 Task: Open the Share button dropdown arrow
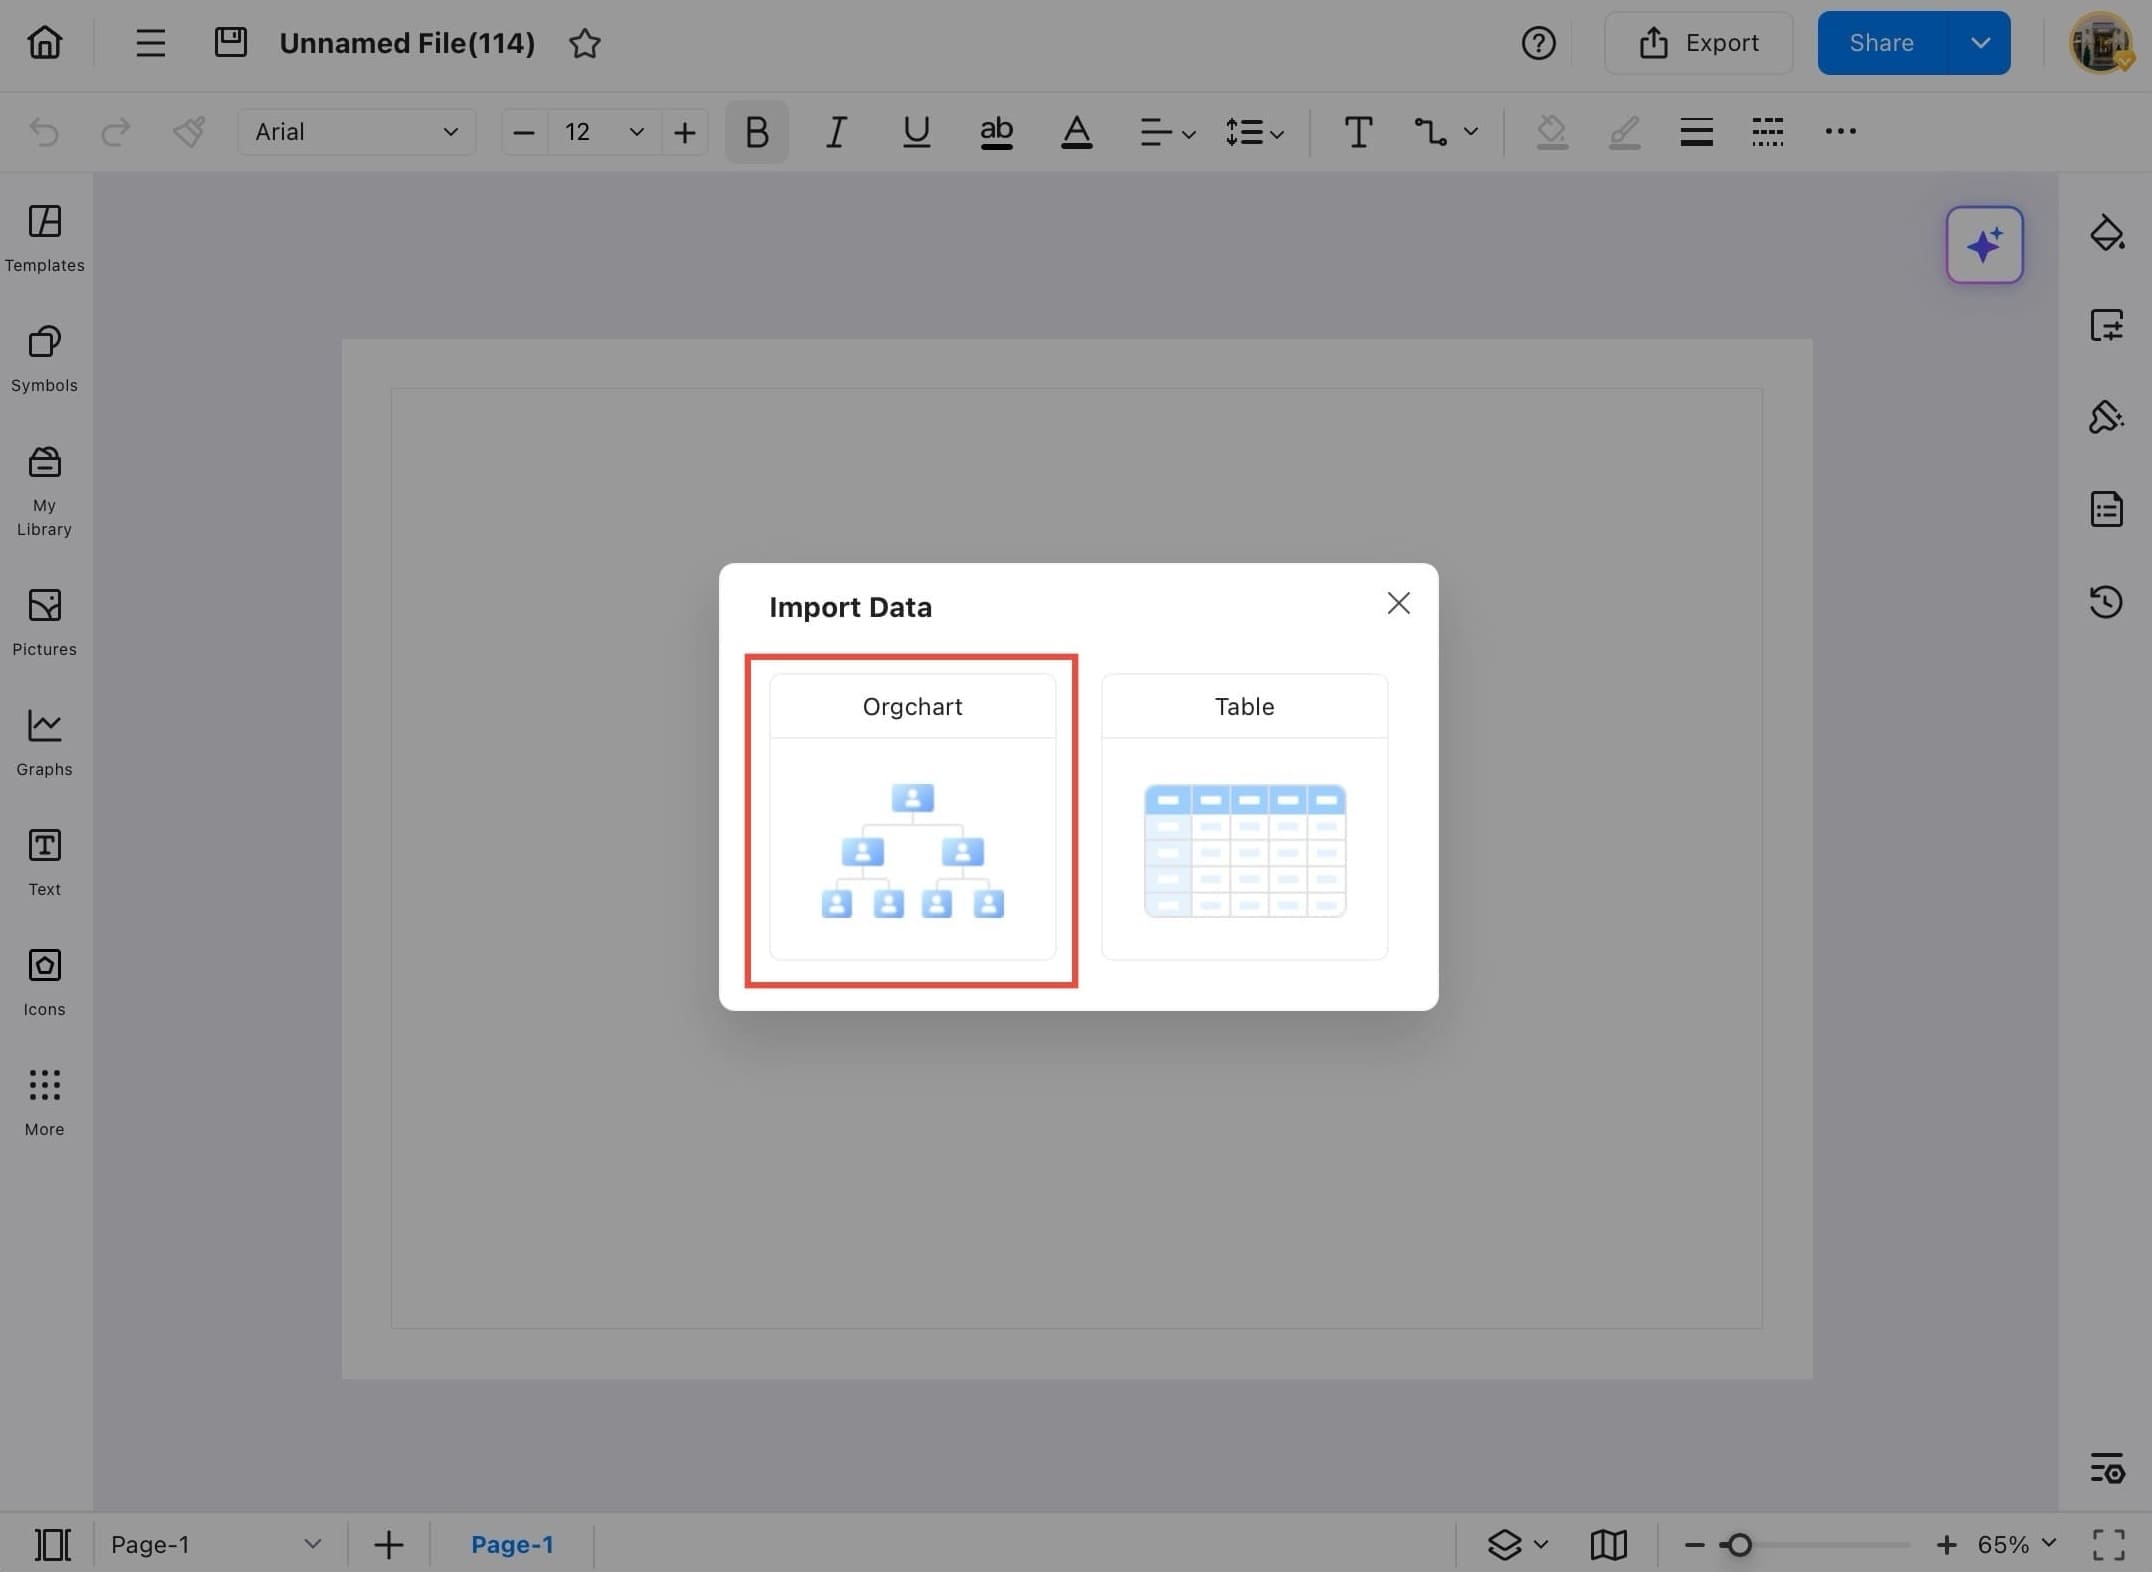pos(1979,43)
